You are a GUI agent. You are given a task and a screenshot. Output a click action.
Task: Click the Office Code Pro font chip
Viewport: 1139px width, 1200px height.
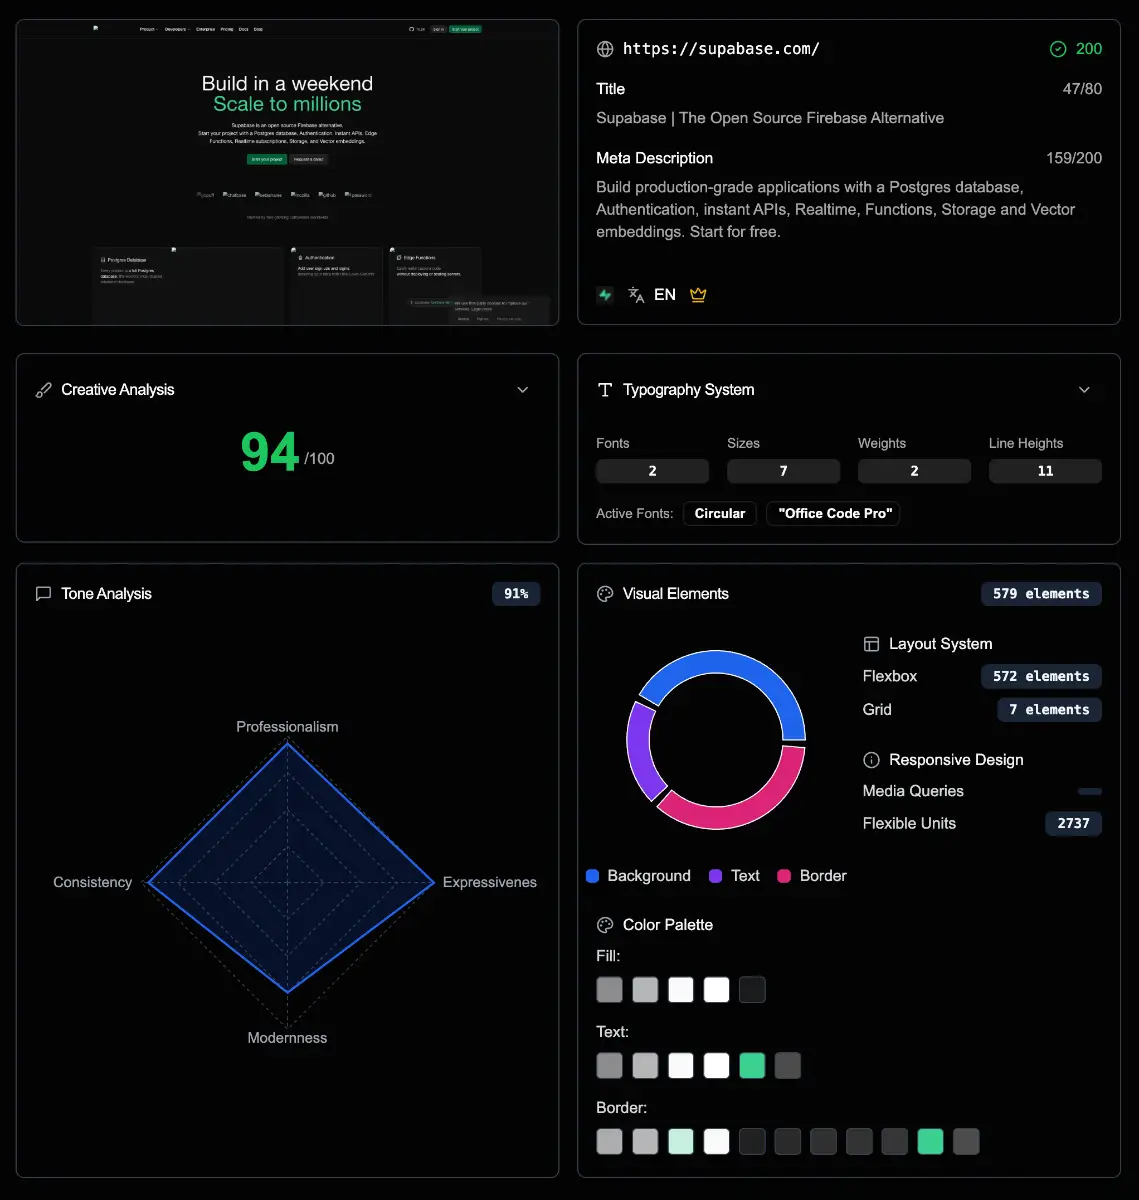coord(833,513)
